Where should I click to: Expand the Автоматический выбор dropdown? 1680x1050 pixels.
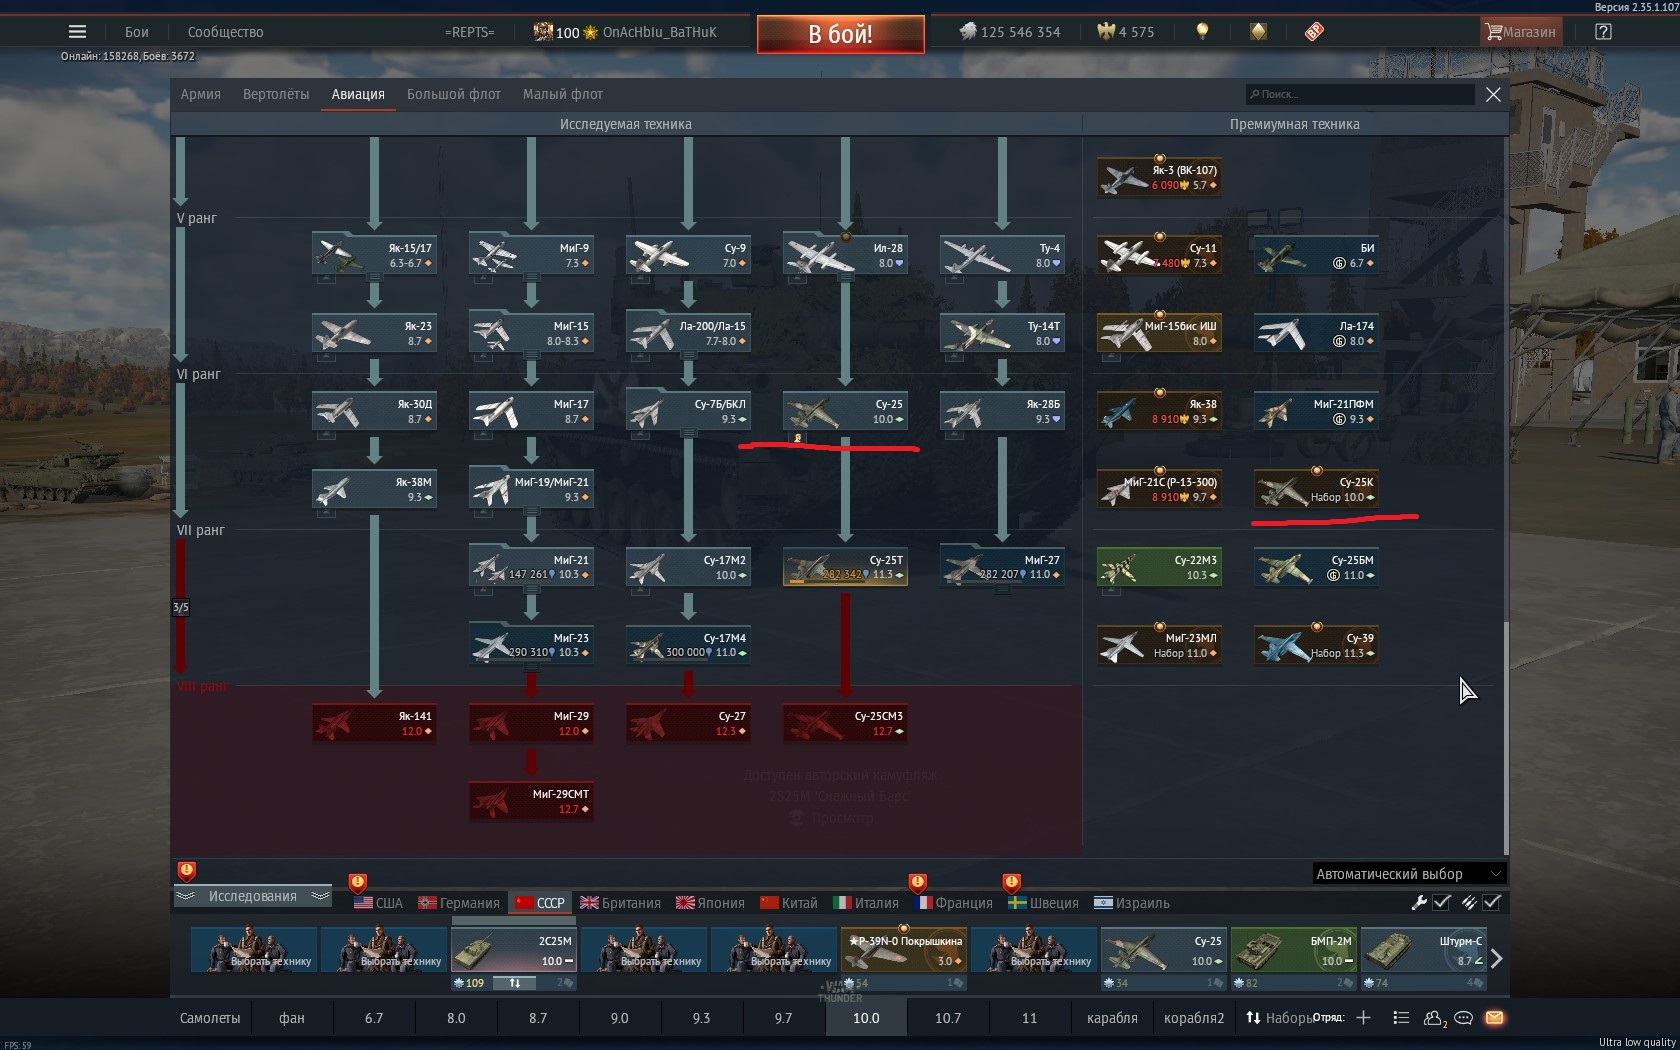pyautogui.click(x=1408, y=873)
